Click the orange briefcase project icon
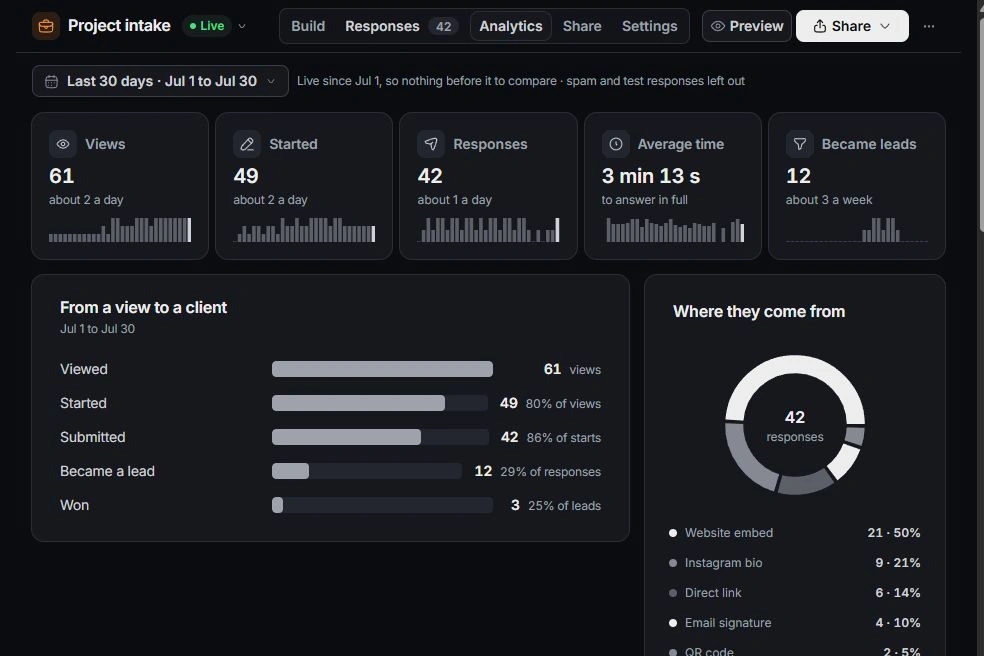The height and width of the screenshot is (656, 984). pos(46,26)
